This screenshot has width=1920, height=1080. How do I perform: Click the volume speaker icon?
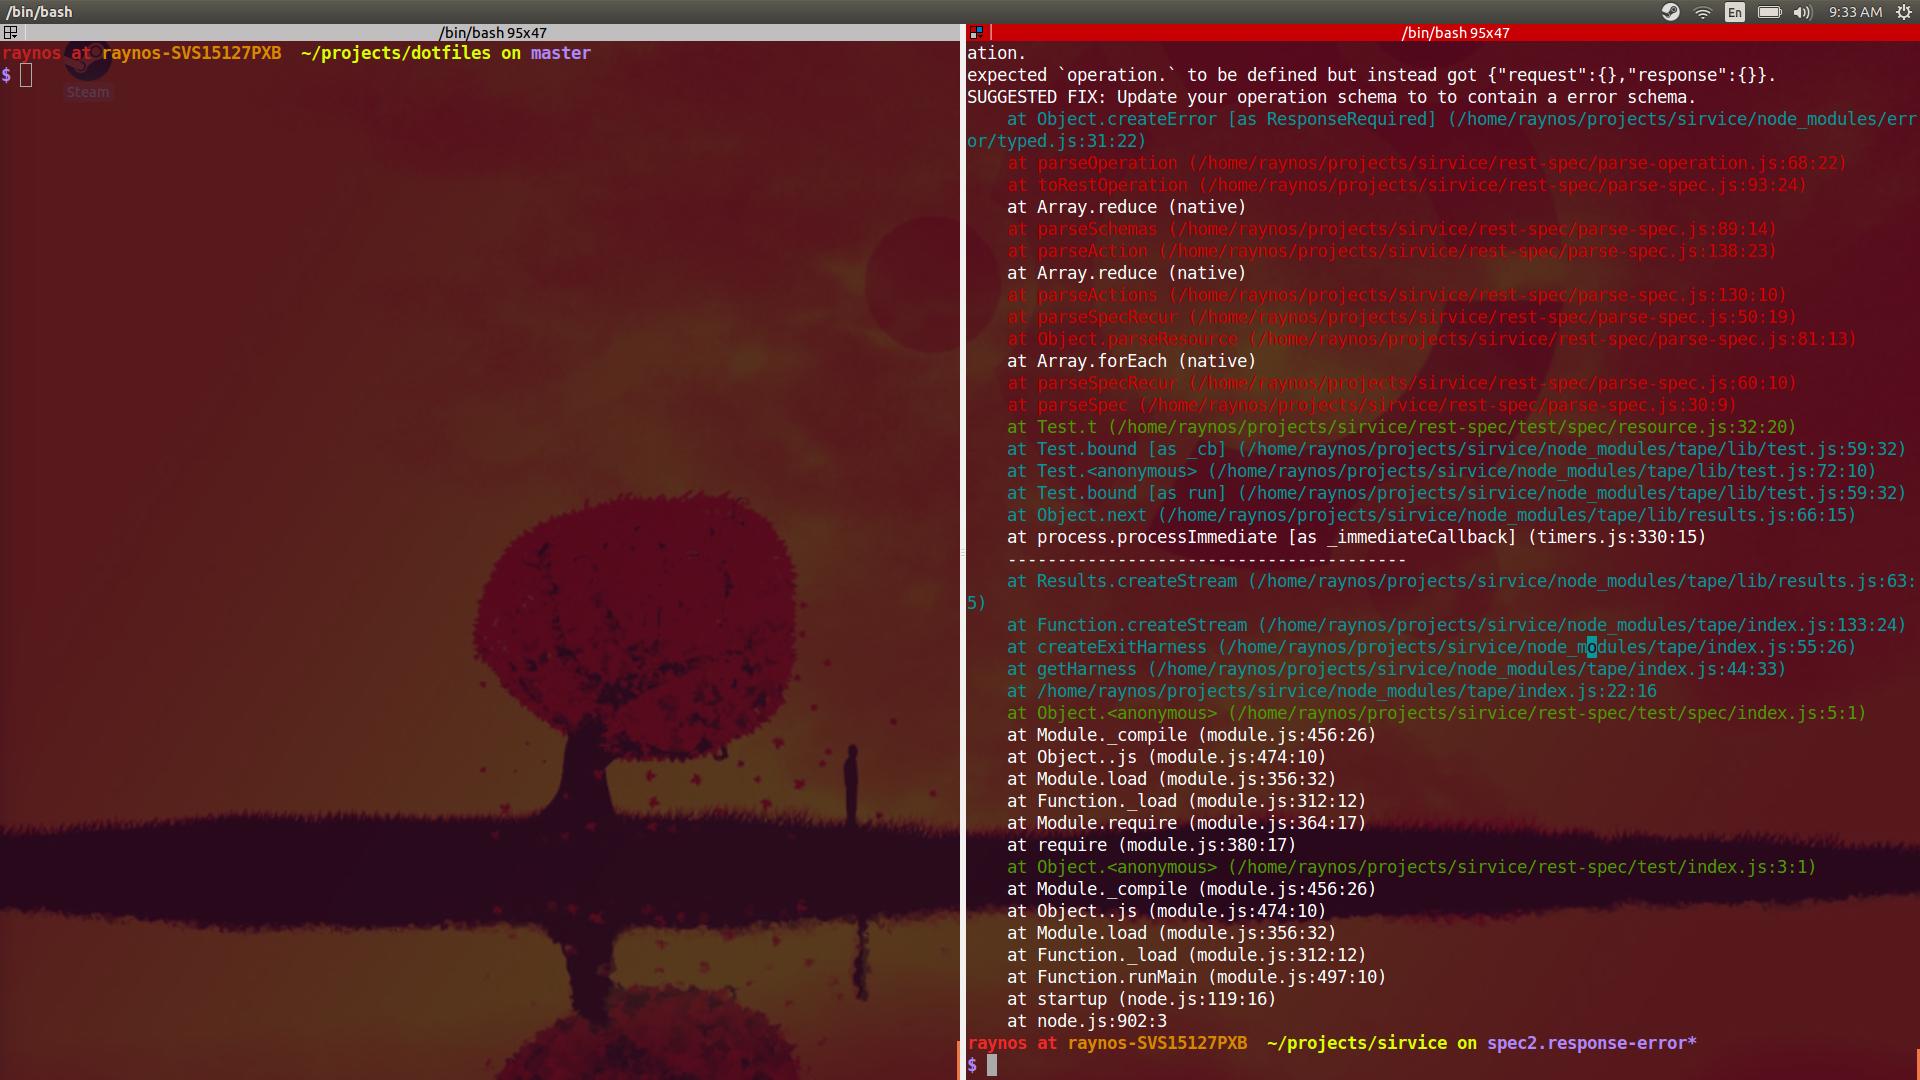(1803, 13)
